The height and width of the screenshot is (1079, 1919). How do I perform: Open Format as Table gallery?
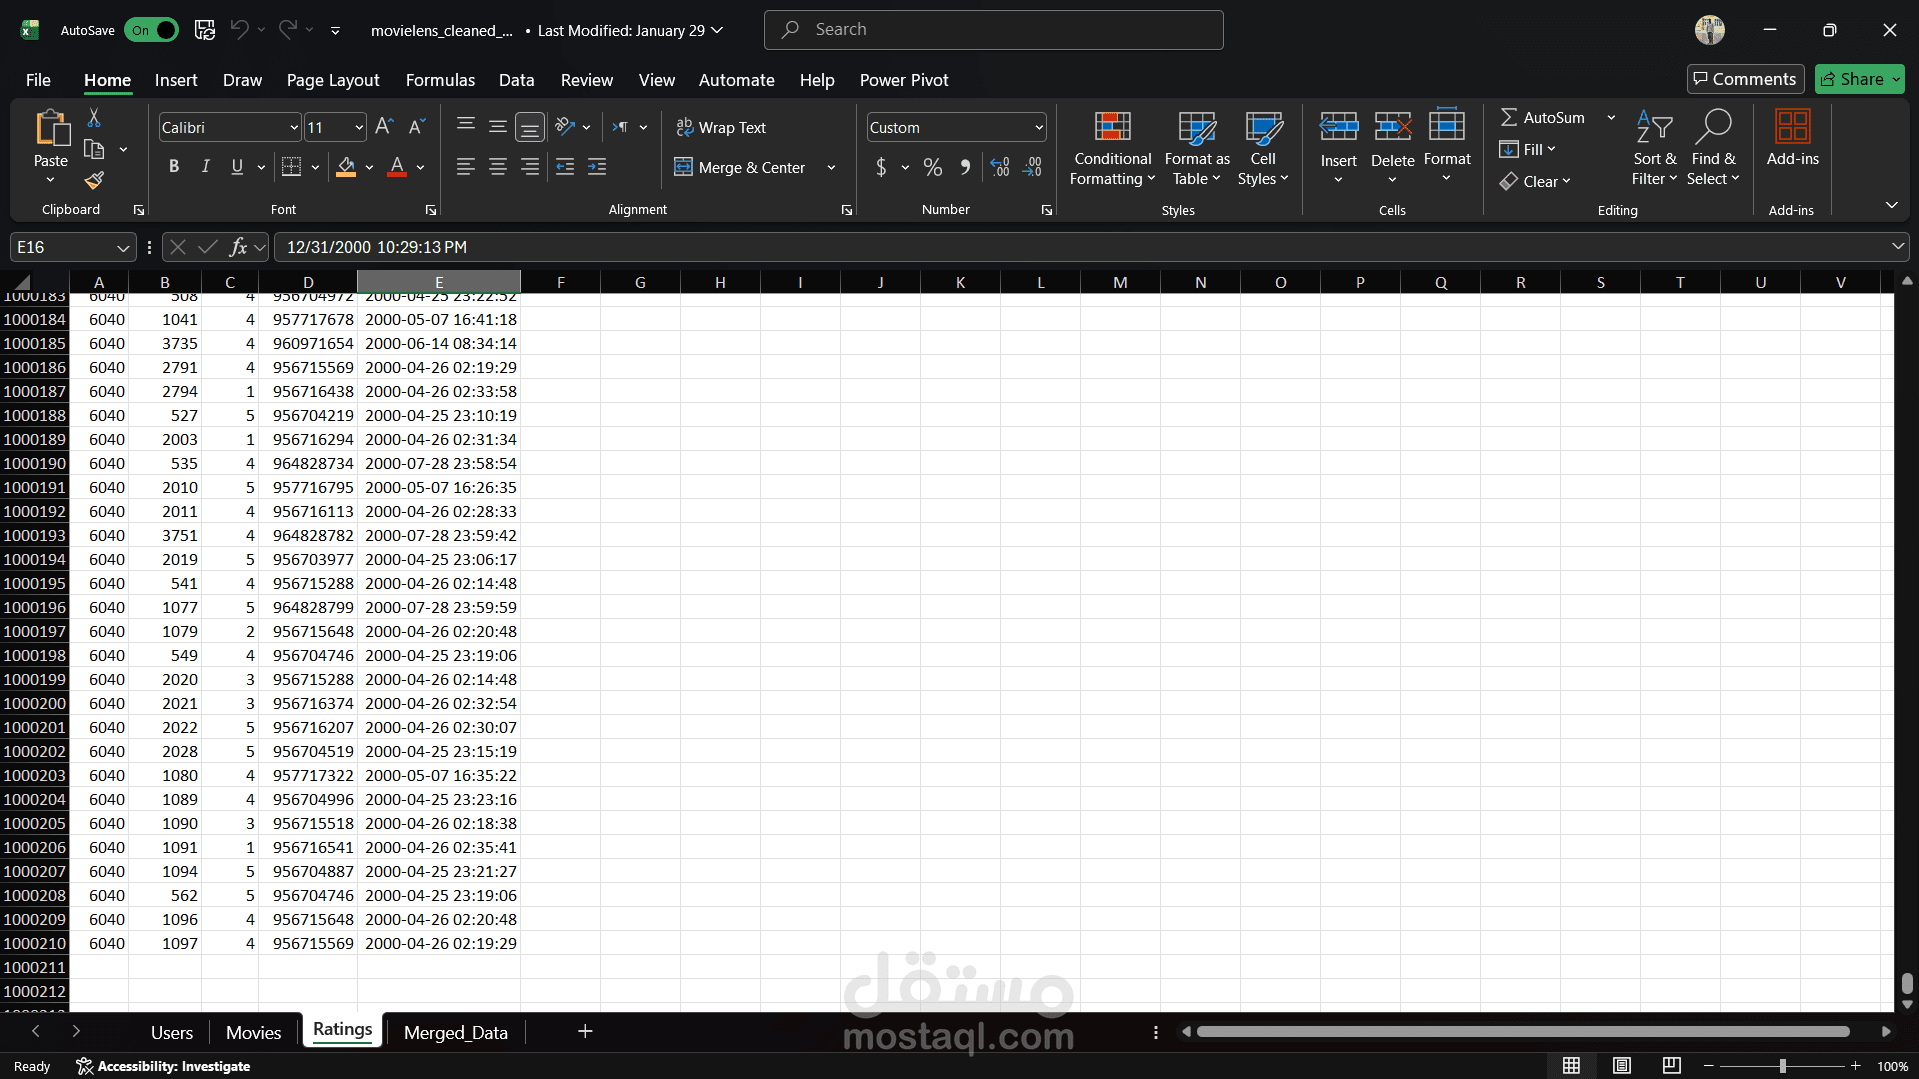click(x=1197, y=148)
